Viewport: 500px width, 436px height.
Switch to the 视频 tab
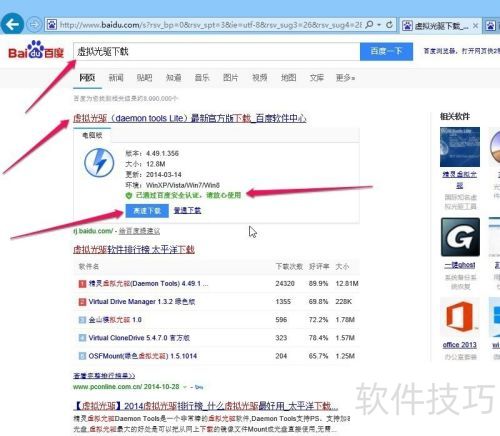[x=259, y=78]
